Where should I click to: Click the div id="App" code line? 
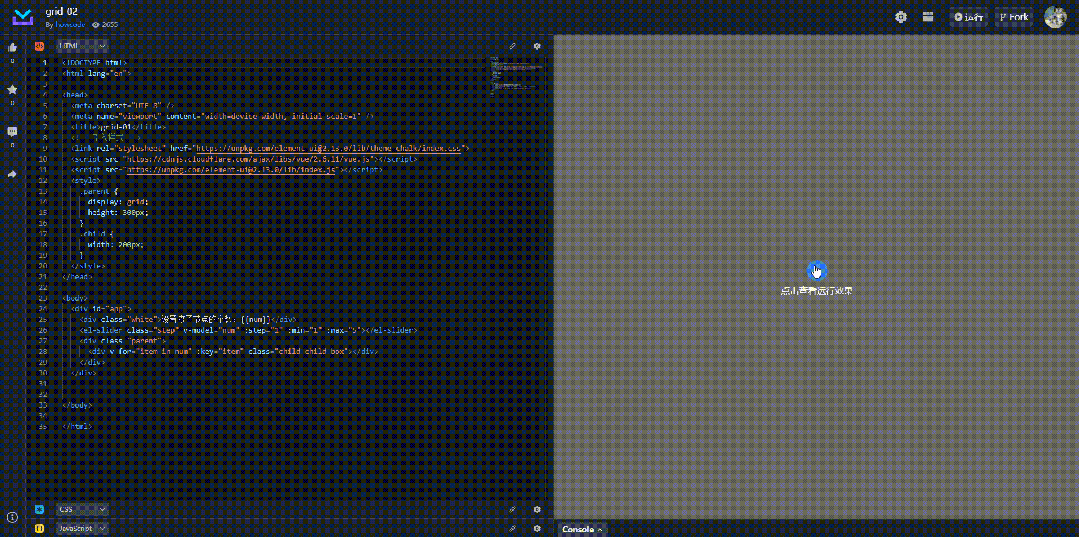[x=101, y=309]
